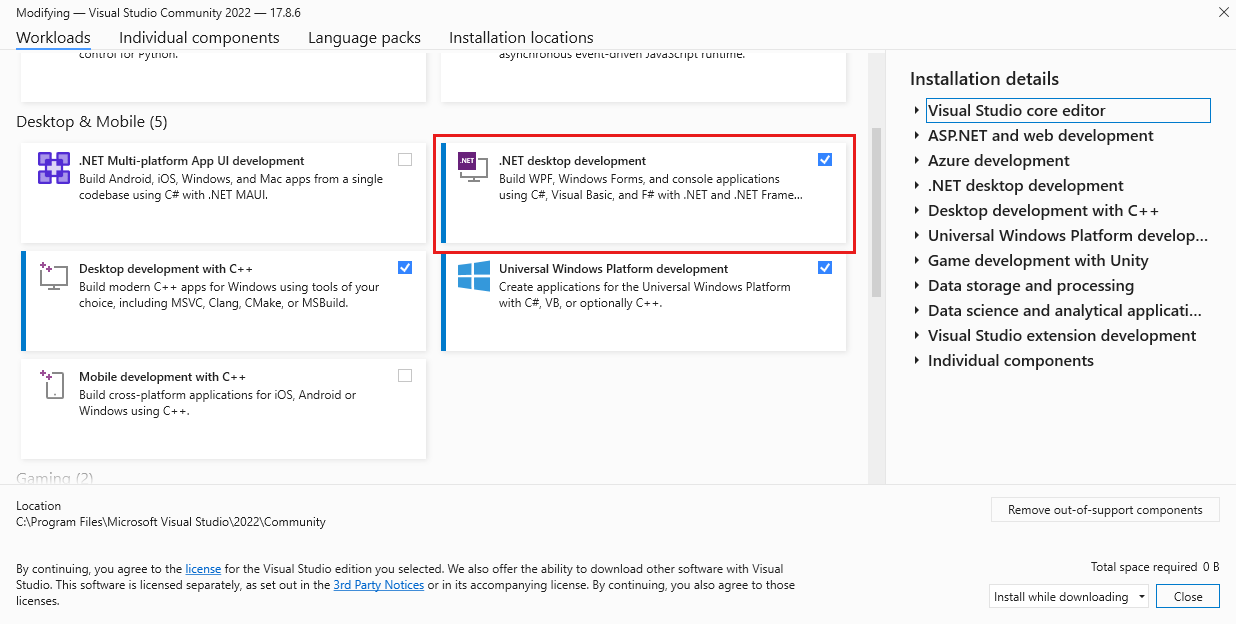Viewport: 1236px width, 624px height.
Task: Expand Individual components in Installation details
Action: pyautogui.click(x=917, y=361)
